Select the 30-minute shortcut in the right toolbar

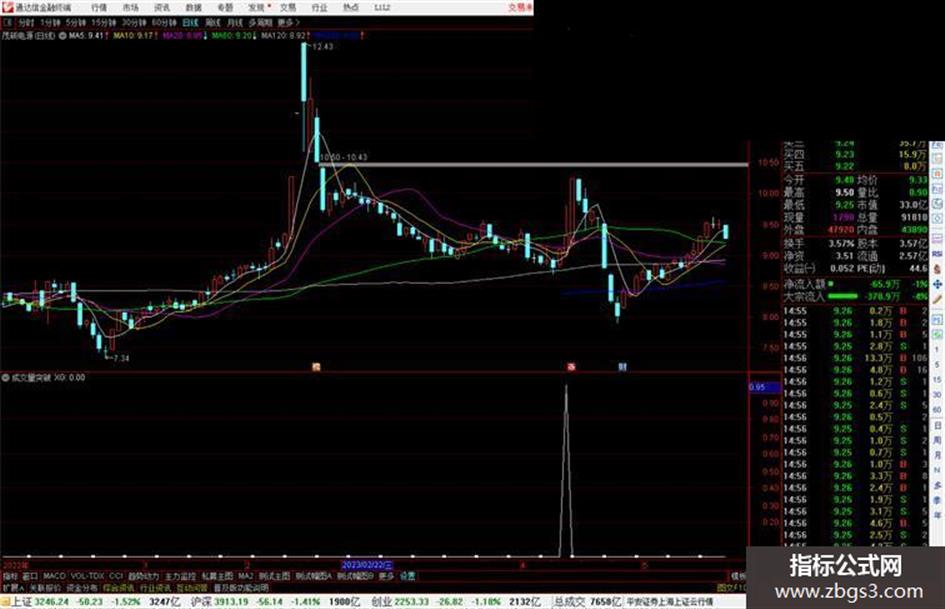tap(937, 395)
